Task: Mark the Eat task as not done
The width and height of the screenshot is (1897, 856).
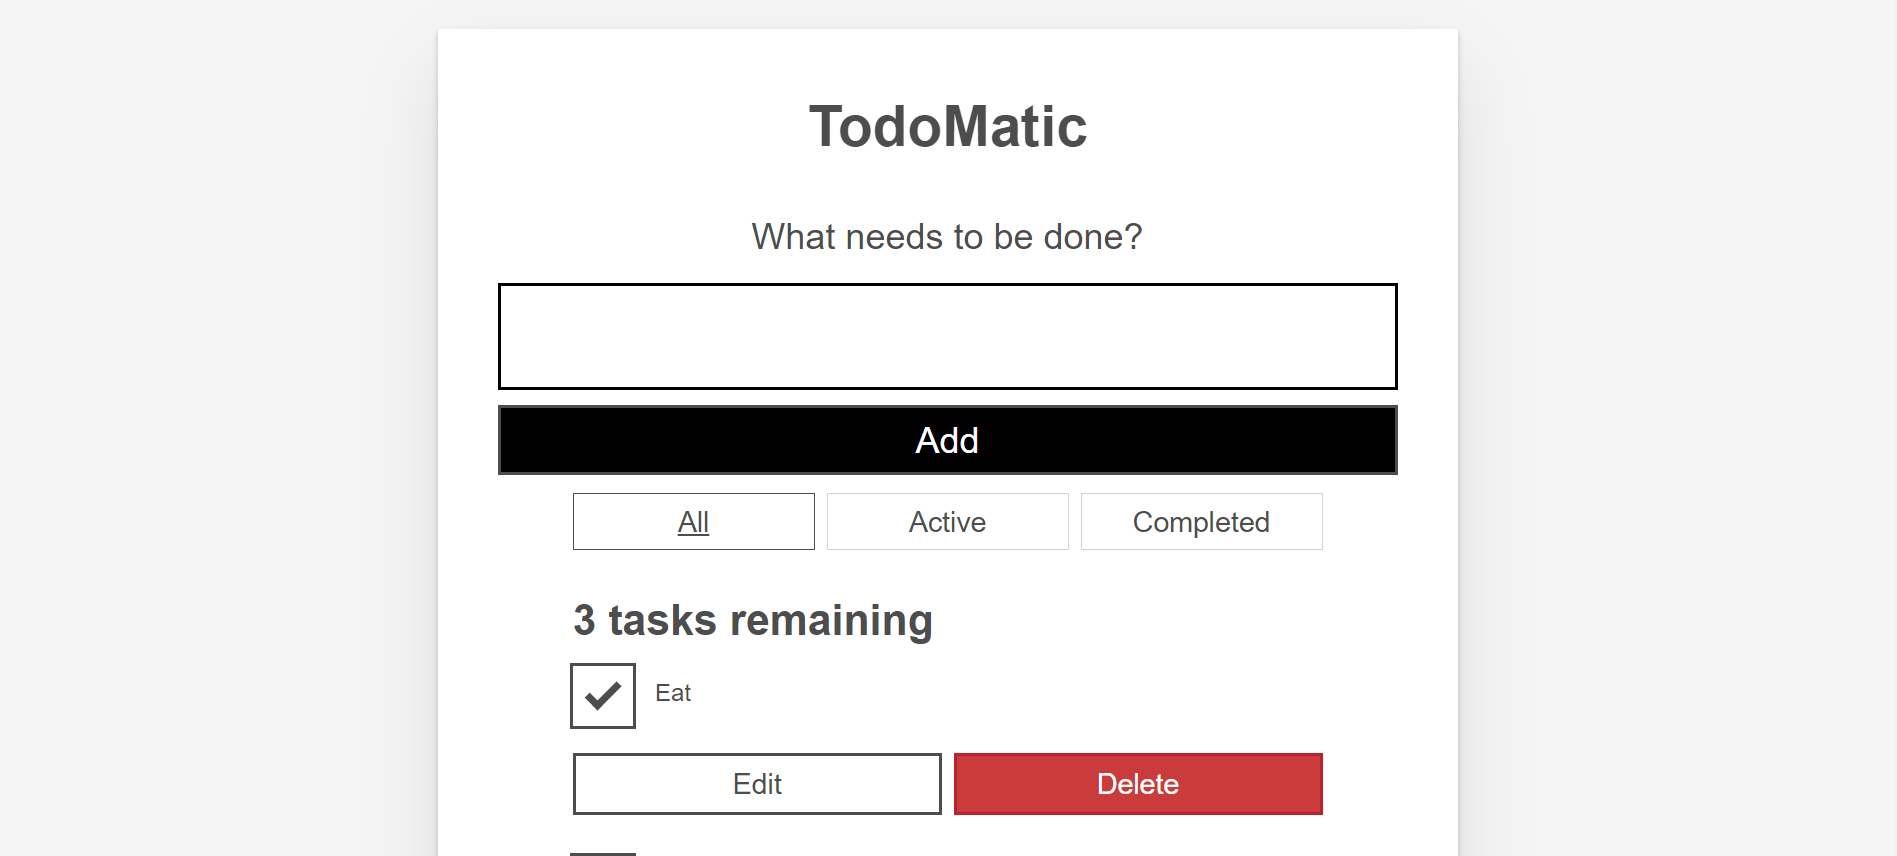Action: (603, 695)
